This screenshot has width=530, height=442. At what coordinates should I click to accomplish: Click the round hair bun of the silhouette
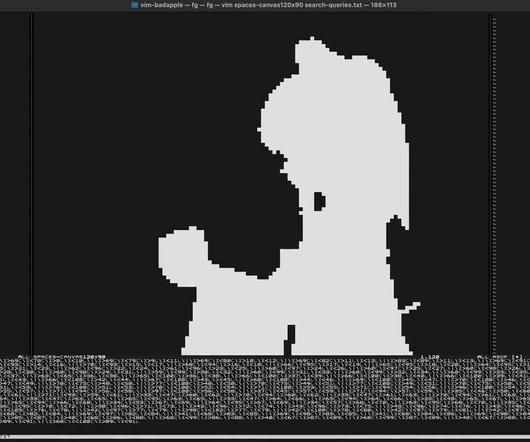click(x=183, y=257)
